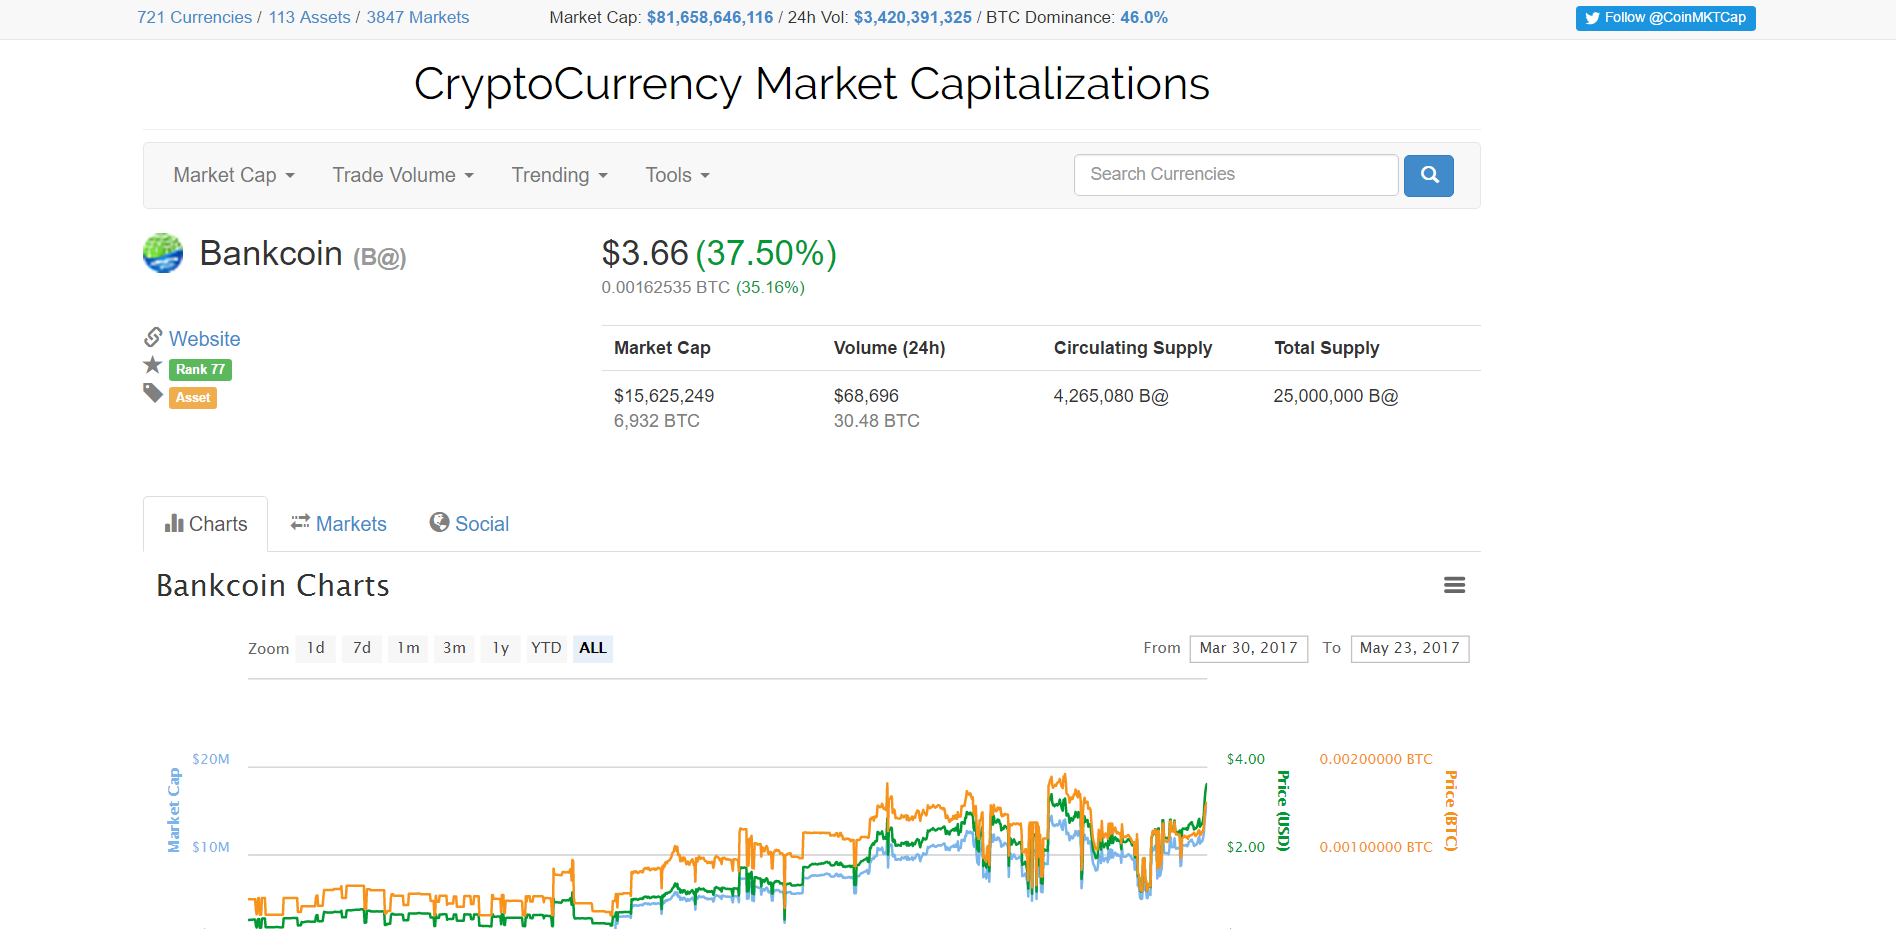Click the 24h volume value $3,420,391,325
Screen dimensions: 1896x929
tap(913, 18)
